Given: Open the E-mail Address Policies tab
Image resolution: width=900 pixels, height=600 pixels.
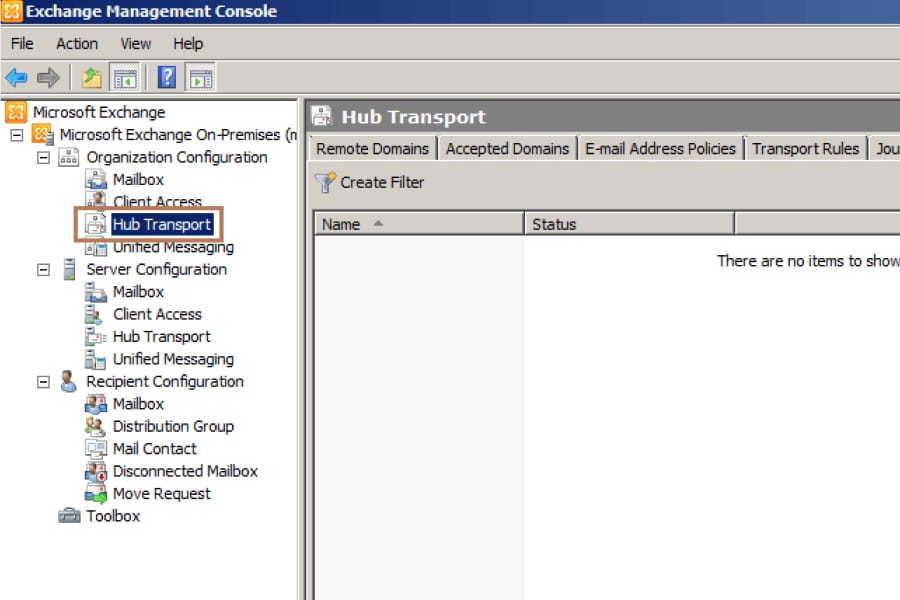Looking at the screenshot, I should coord(660,148).
